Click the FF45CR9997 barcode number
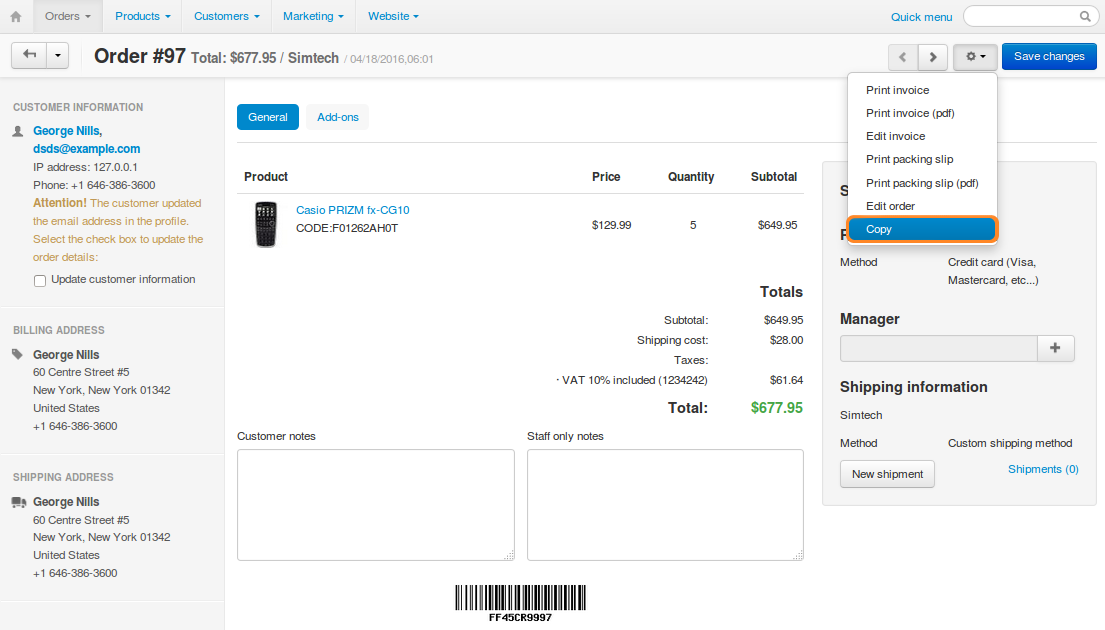This screenshot has height=630, width=1105. [520, 618]
